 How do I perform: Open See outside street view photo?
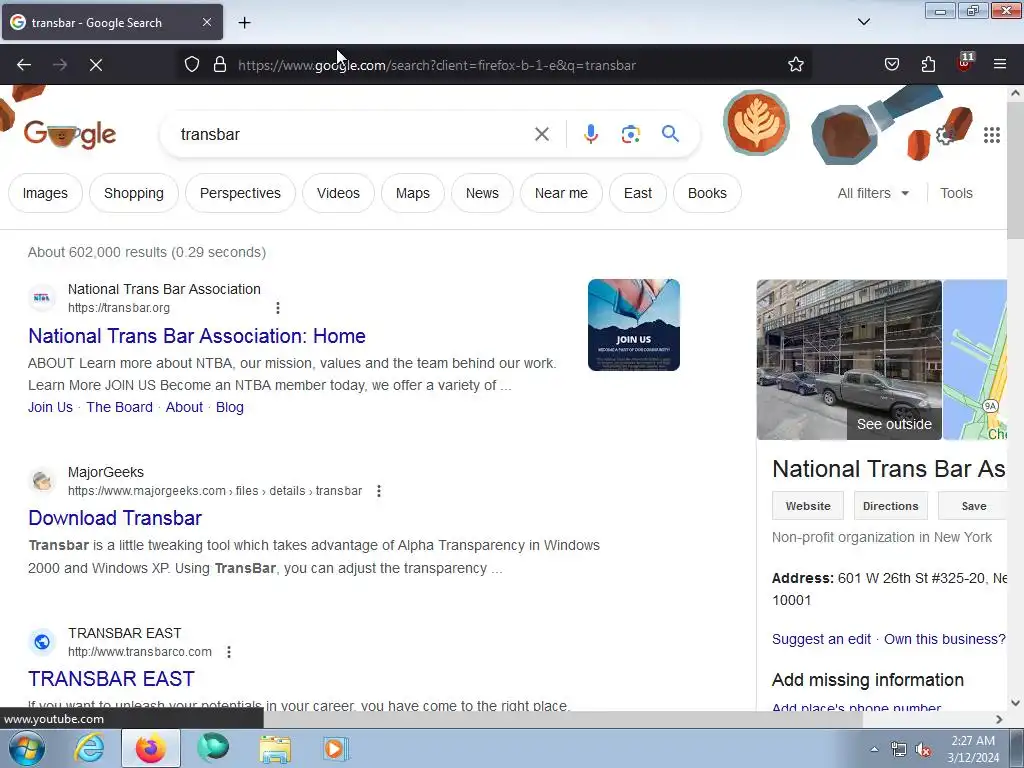point(849,360)
